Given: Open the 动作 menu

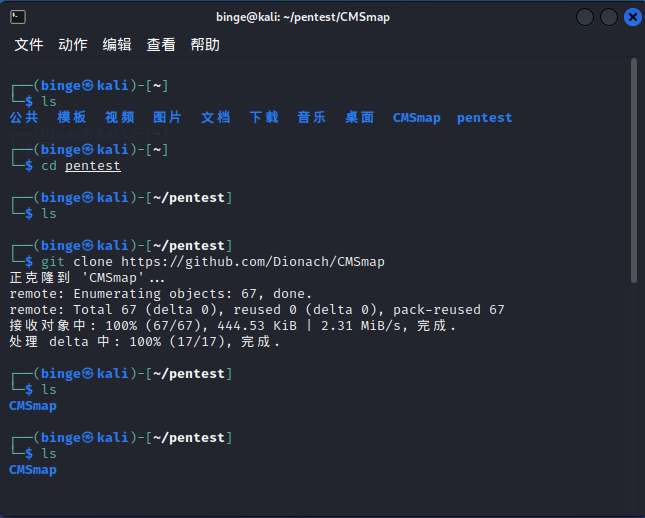Looking at the screenshot, I should click(73, 44).
